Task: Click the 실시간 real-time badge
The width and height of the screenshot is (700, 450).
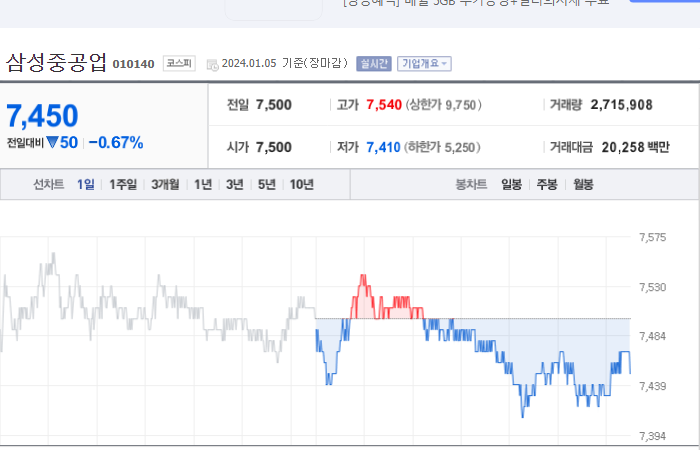Action: tap(374, 64)
